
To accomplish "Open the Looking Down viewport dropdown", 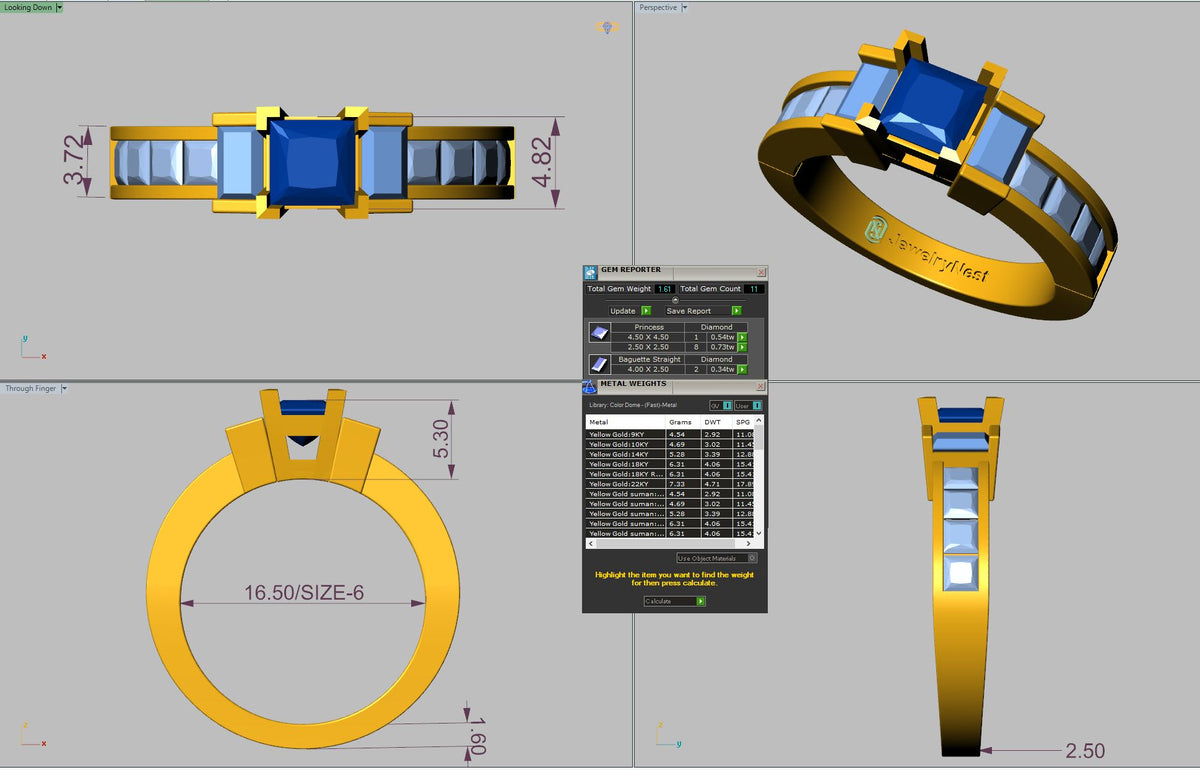I will click(x=59, y=7).
